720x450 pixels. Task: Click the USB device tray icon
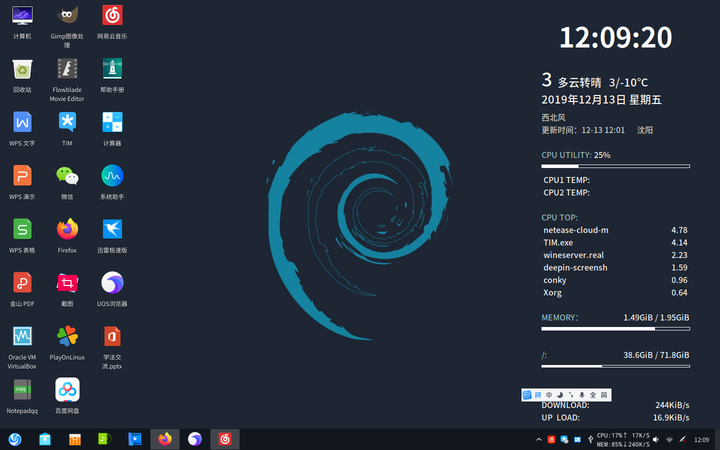[x=590, y=440]
